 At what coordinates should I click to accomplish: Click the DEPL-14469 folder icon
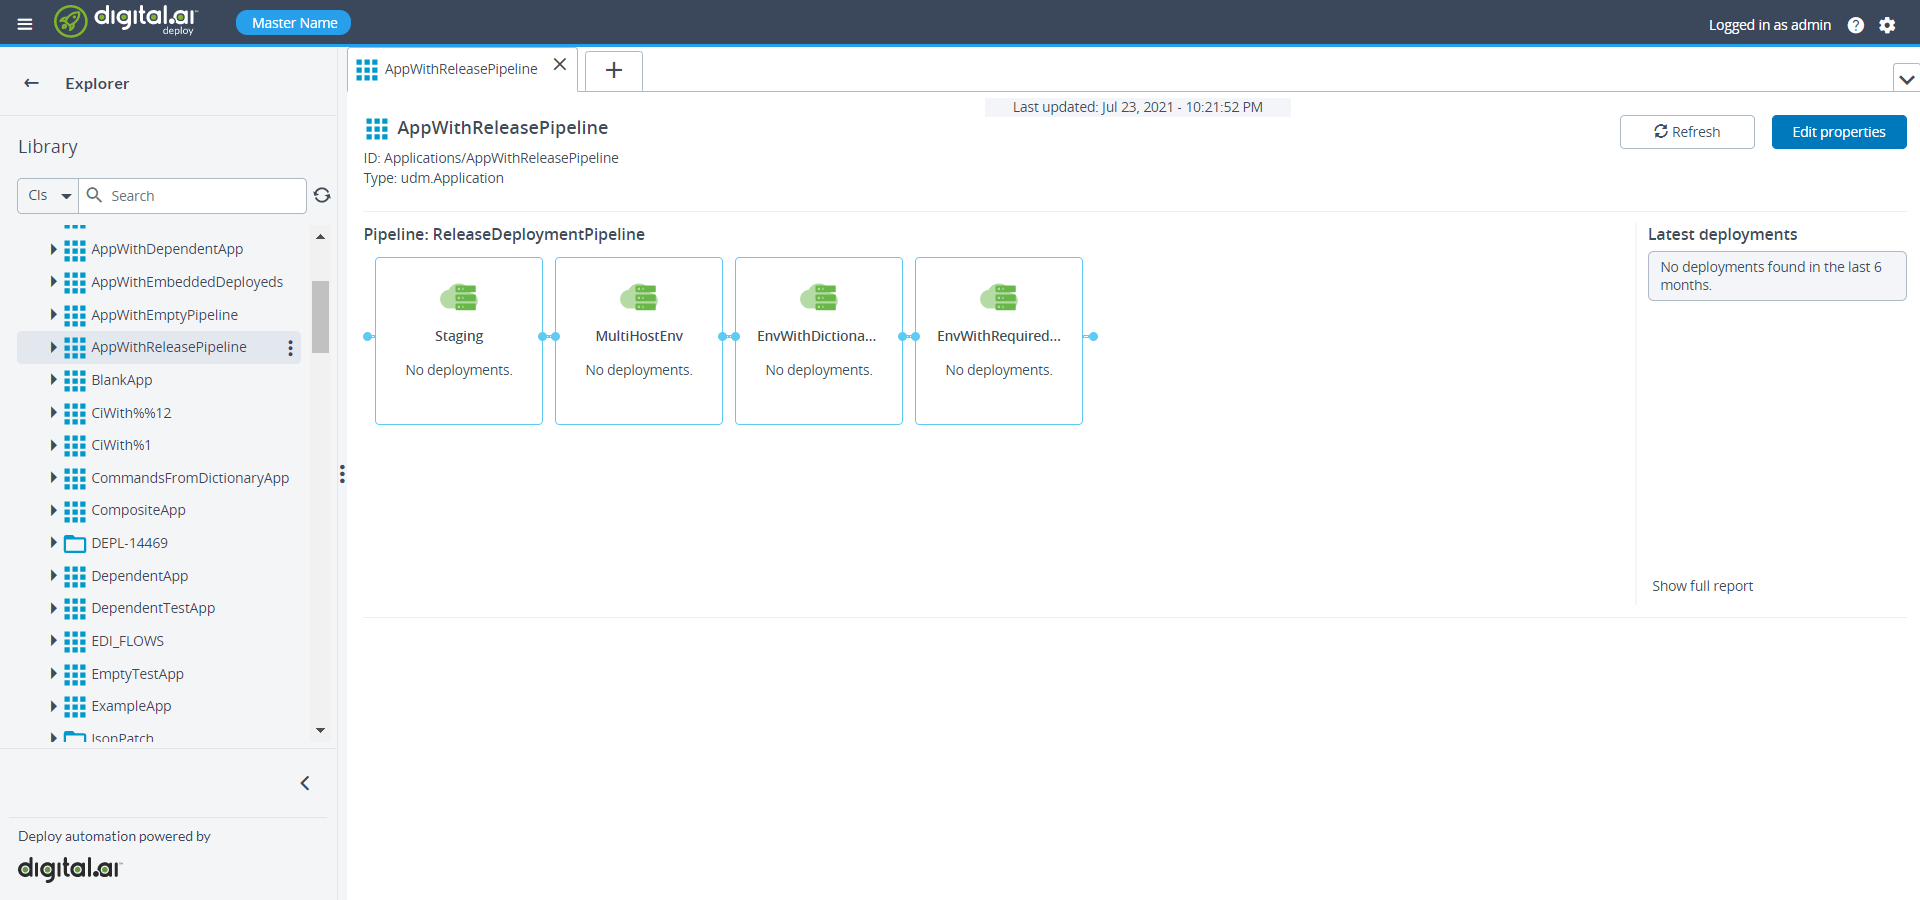tap(75, 543)
